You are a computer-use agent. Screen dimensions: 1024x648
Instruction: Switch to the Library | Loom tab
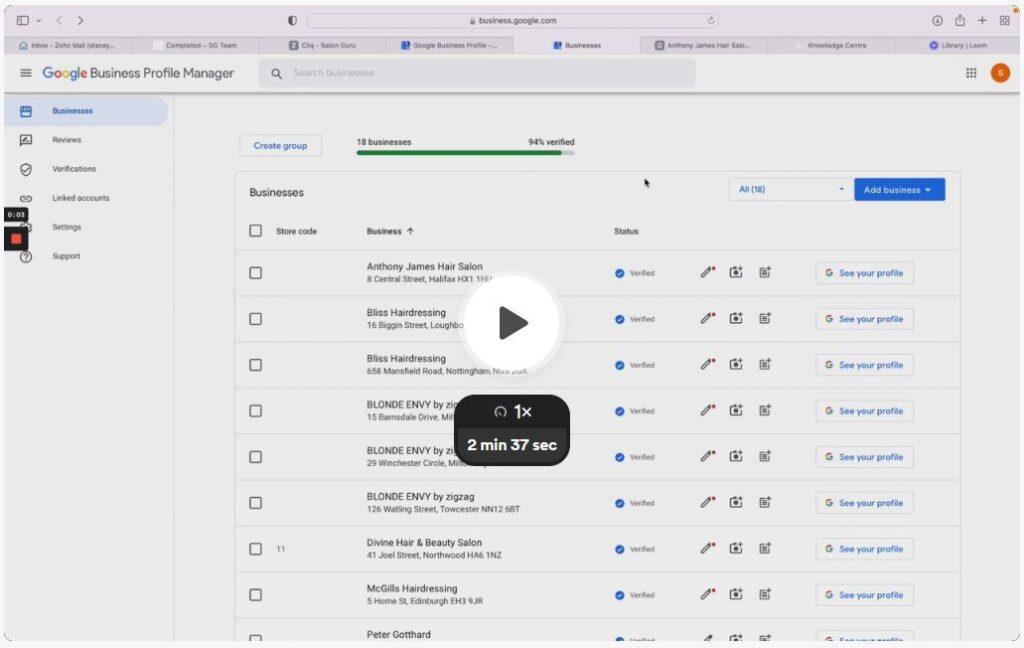point(957,45)
